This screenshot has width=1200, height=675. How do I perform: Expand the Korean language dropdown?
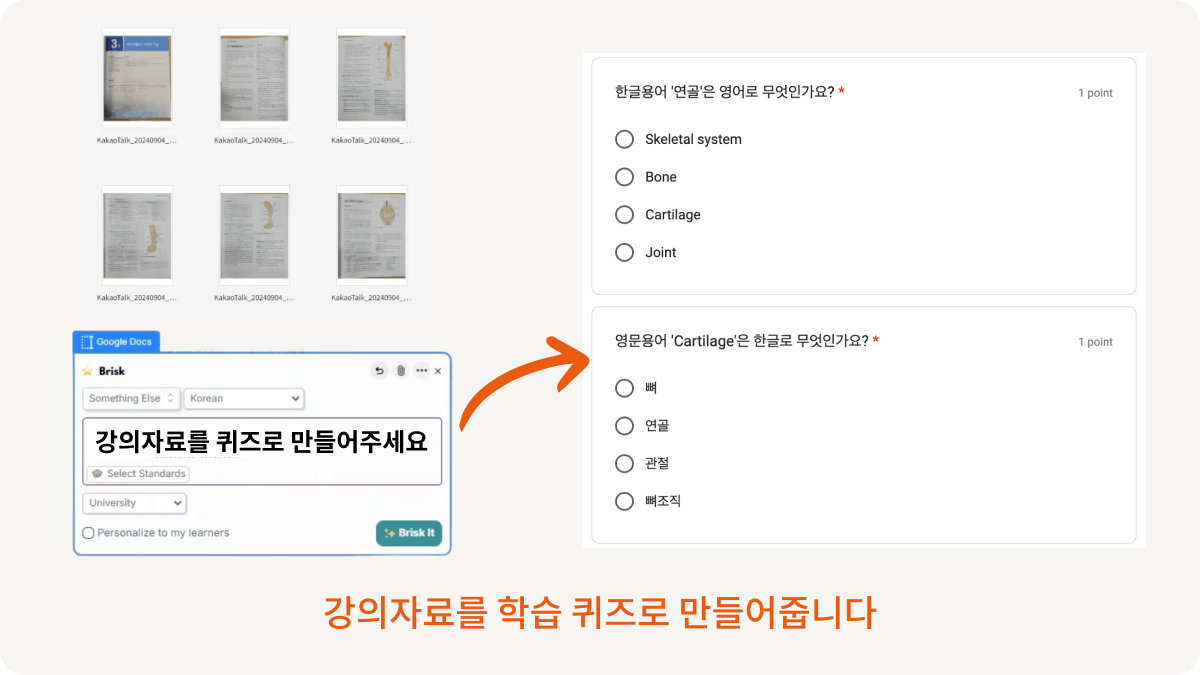pyautogui.click(x=244, y=398)
